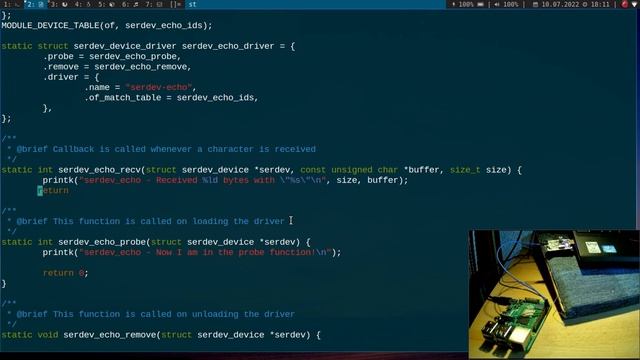
Task: Switch to workspace tag 3
Action: 59,4
